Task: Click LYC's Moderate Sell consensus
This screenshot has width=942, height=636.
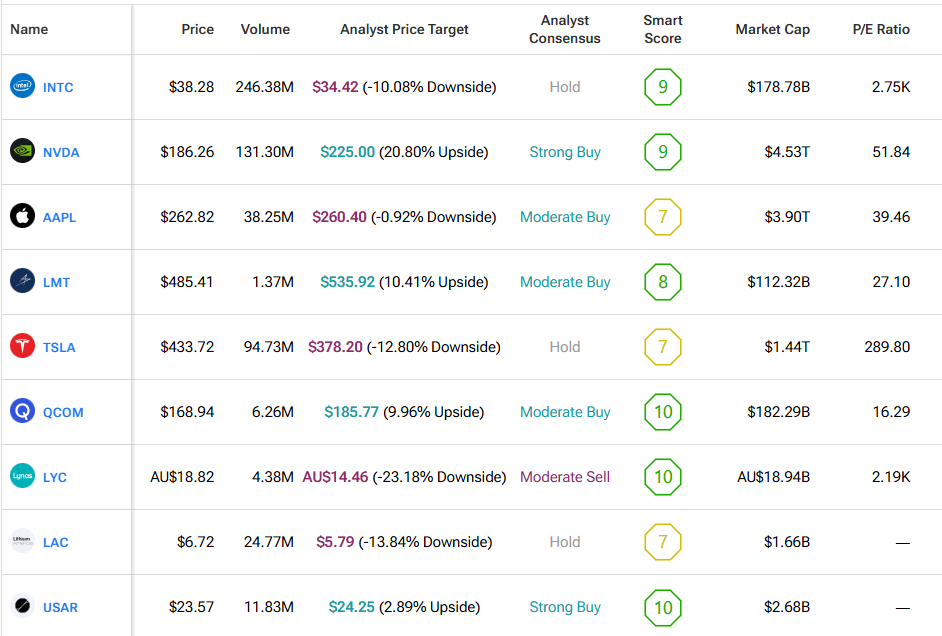Action: coord(565,477)
